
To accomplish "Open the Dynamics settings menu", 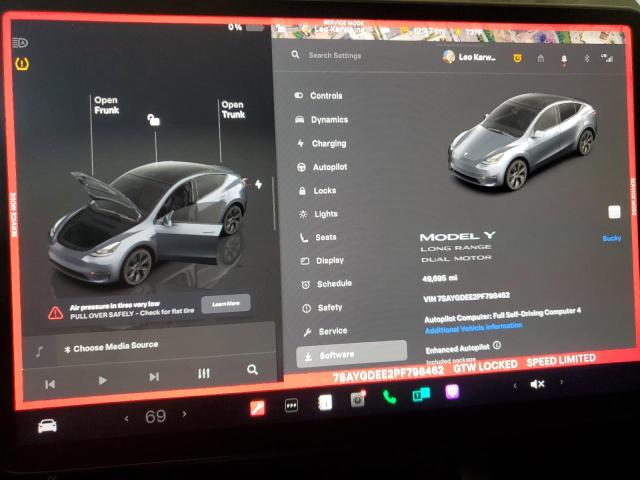I will (322, 120).
